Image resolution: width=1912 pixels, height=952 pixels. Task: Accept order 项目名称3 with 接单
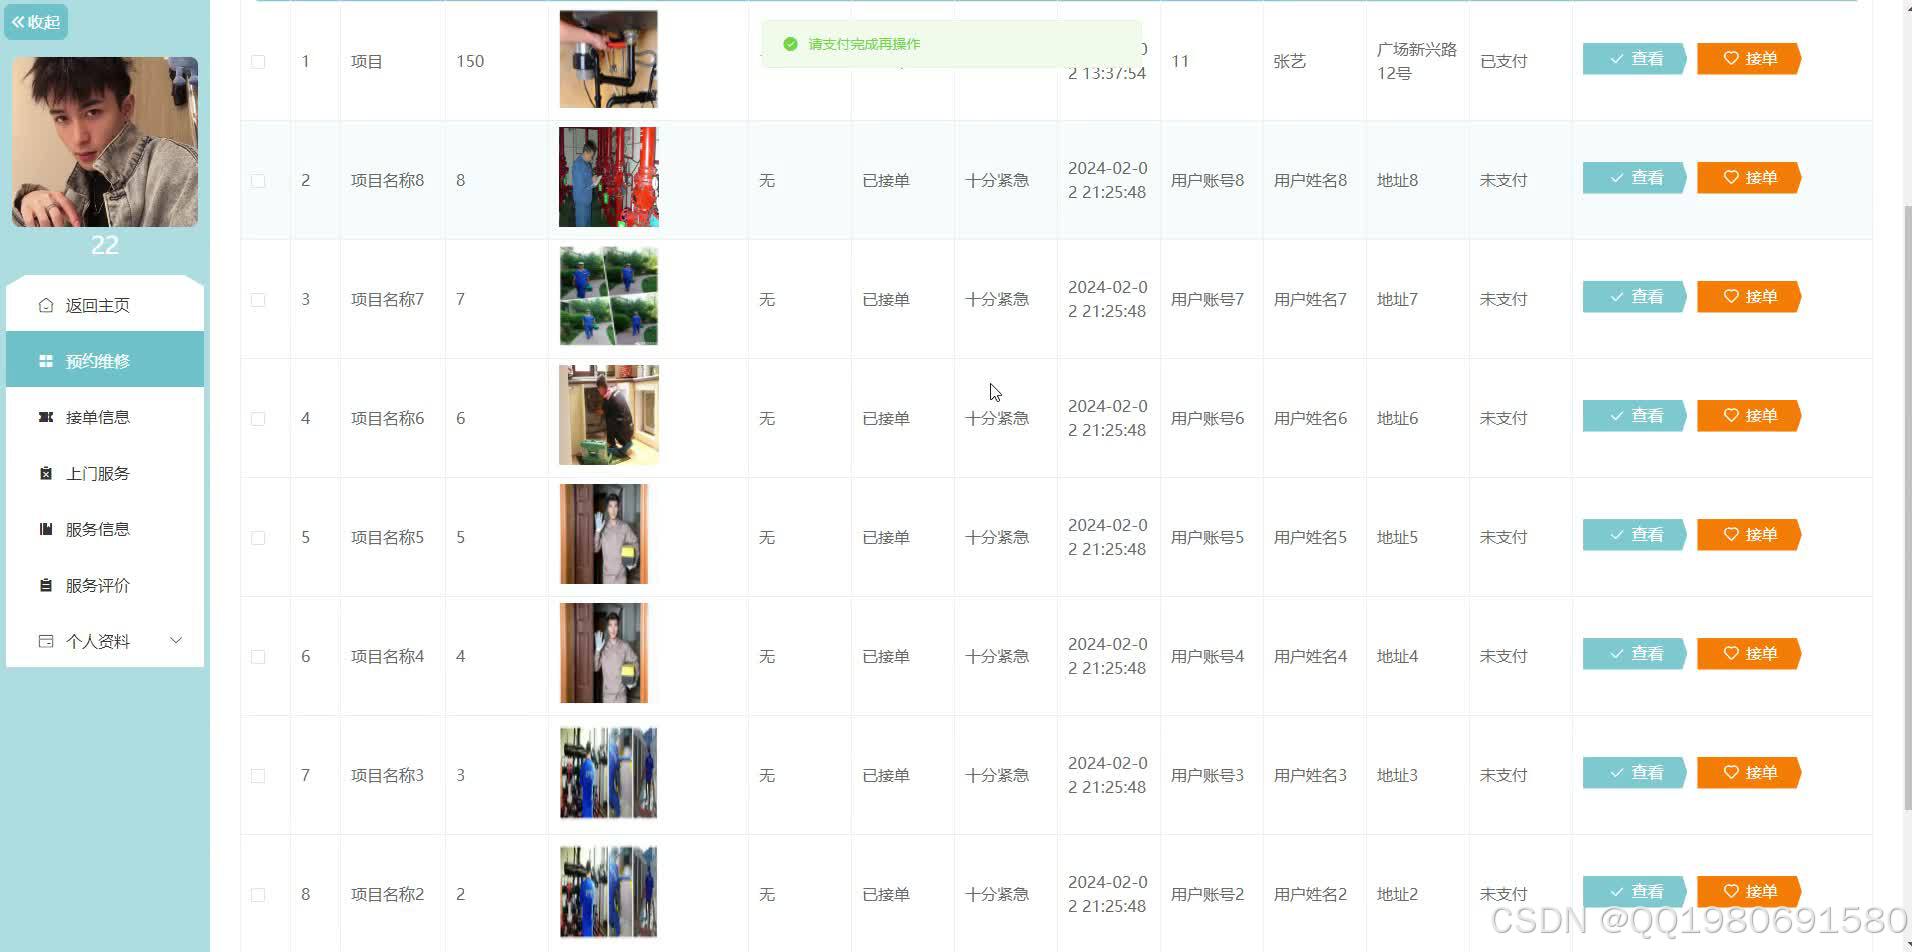1749,773
